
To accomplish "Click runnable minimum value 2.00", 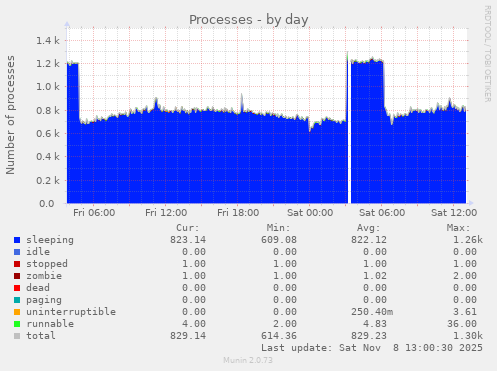I will tap(285, 324).
